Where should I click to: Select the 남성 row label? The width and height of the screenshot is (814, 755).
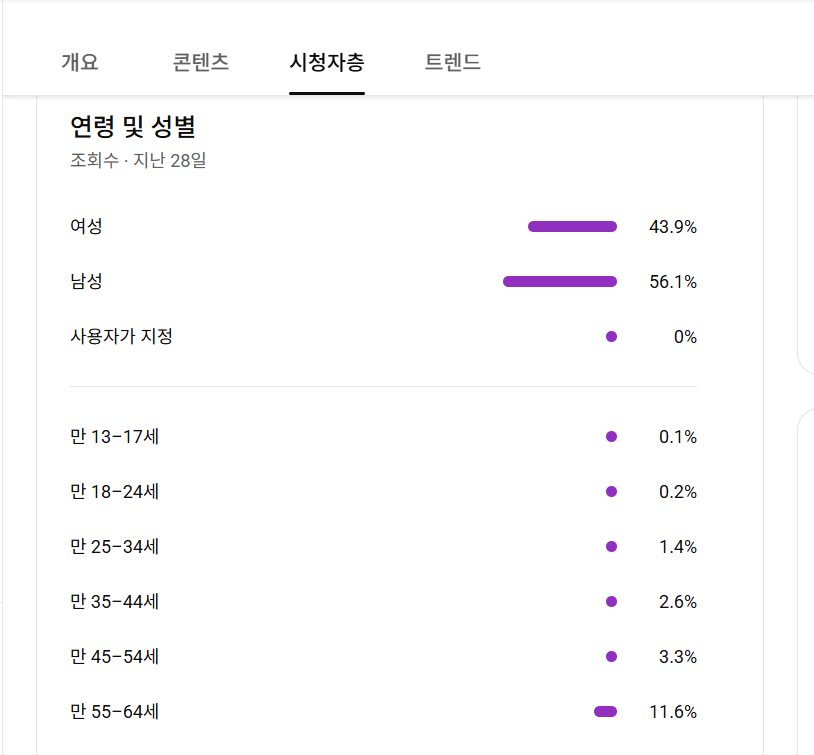click(x=86, y=282)
